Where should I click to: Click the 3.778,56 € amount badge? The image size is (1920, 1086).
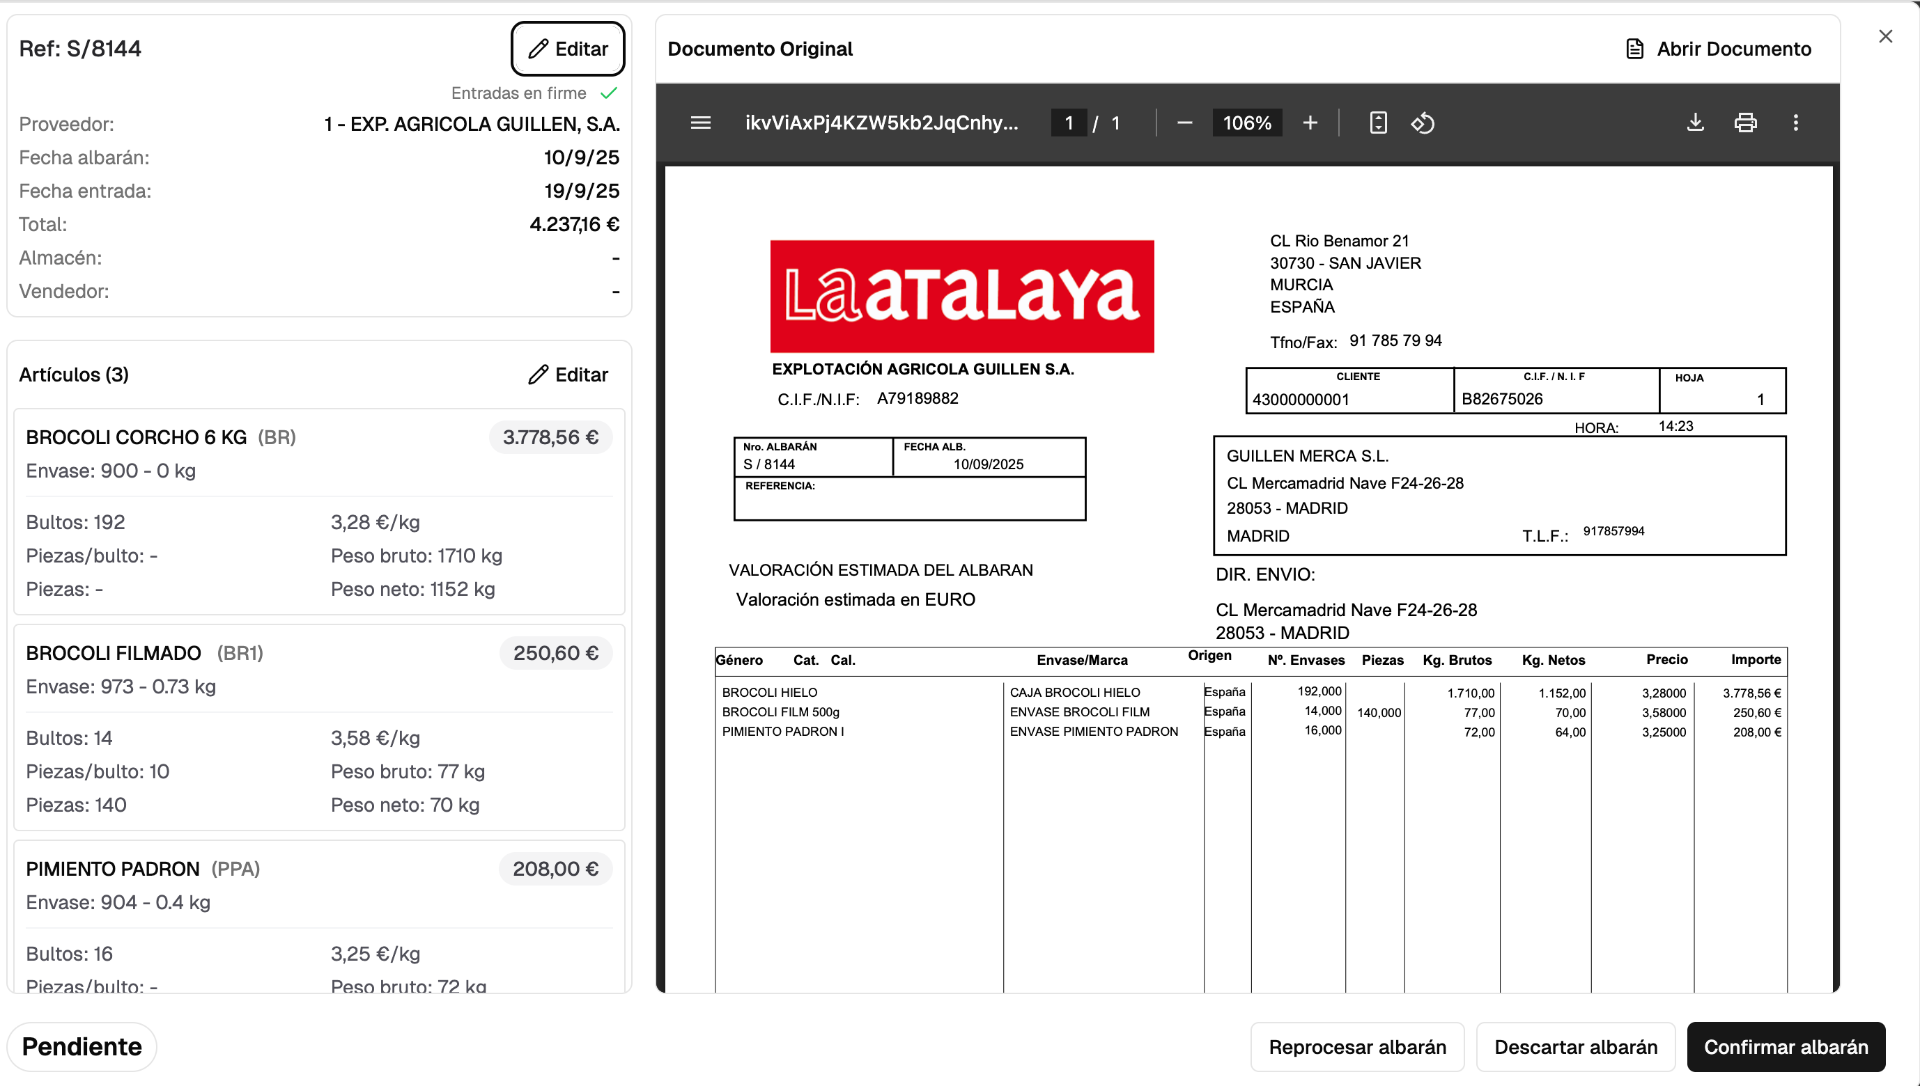click(551, 437)
